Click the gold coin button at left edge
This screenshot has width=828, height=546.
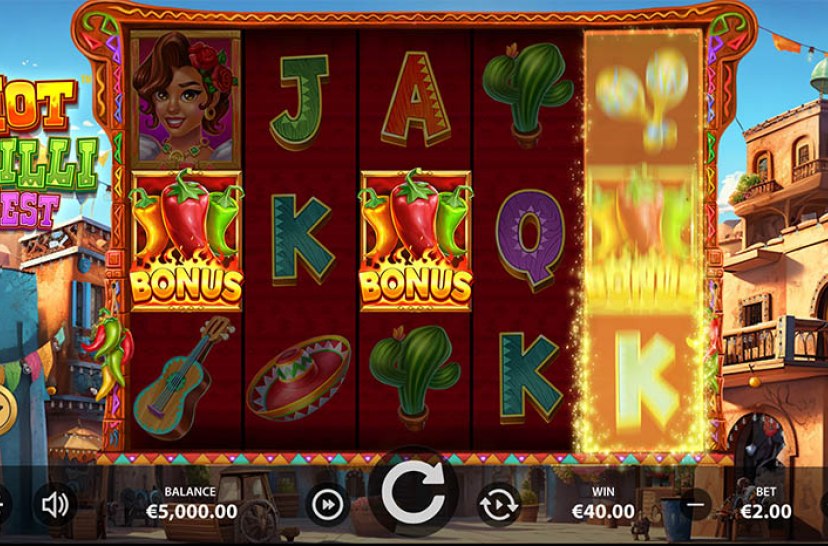click(7, 410)
